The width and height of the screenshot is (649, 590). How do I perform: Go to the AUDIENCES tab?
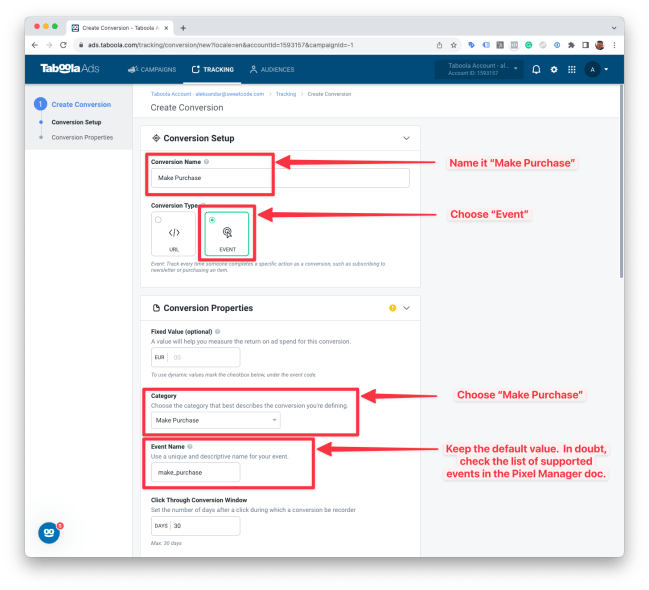click(272, 70)
